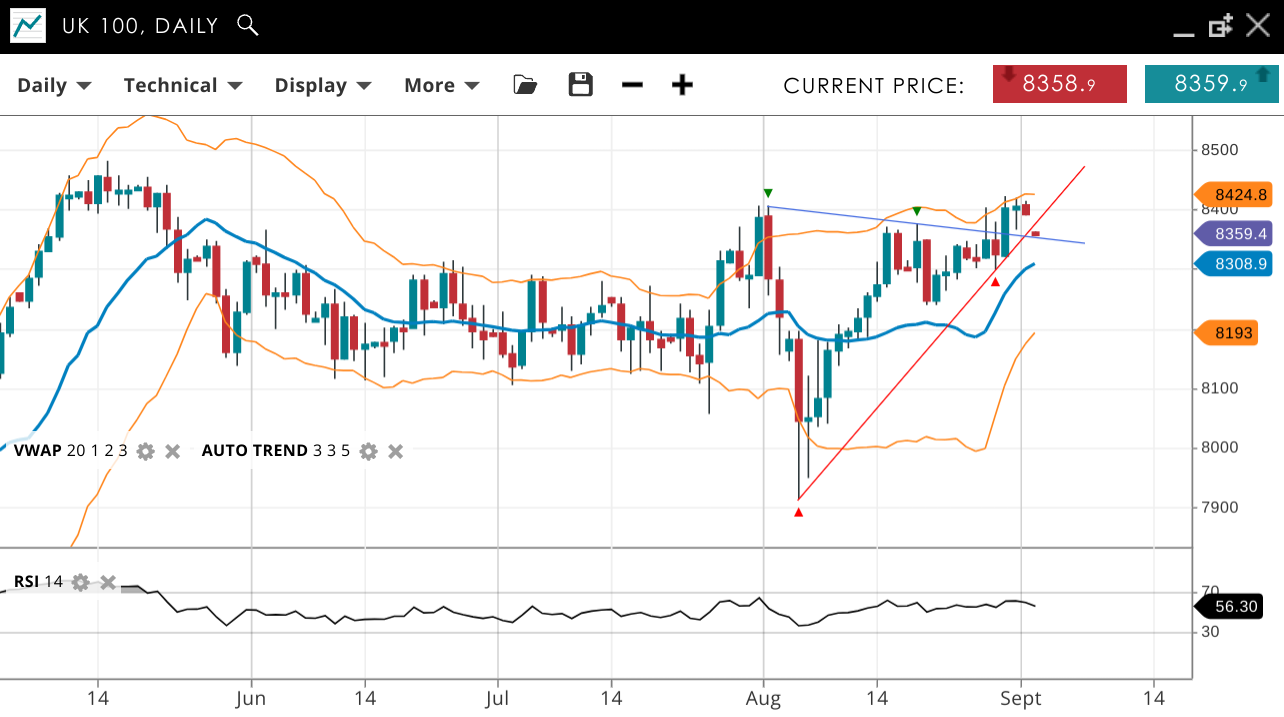
Task: Detach chart with the pop-out window icon
Action: (x=1220, y=27)
